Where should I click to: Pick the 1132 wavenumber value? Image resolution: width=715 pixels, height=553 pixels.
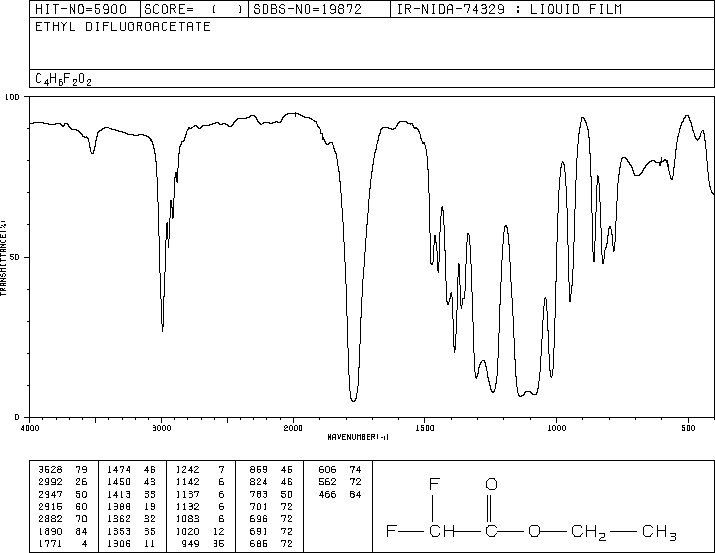coord(187,506)
